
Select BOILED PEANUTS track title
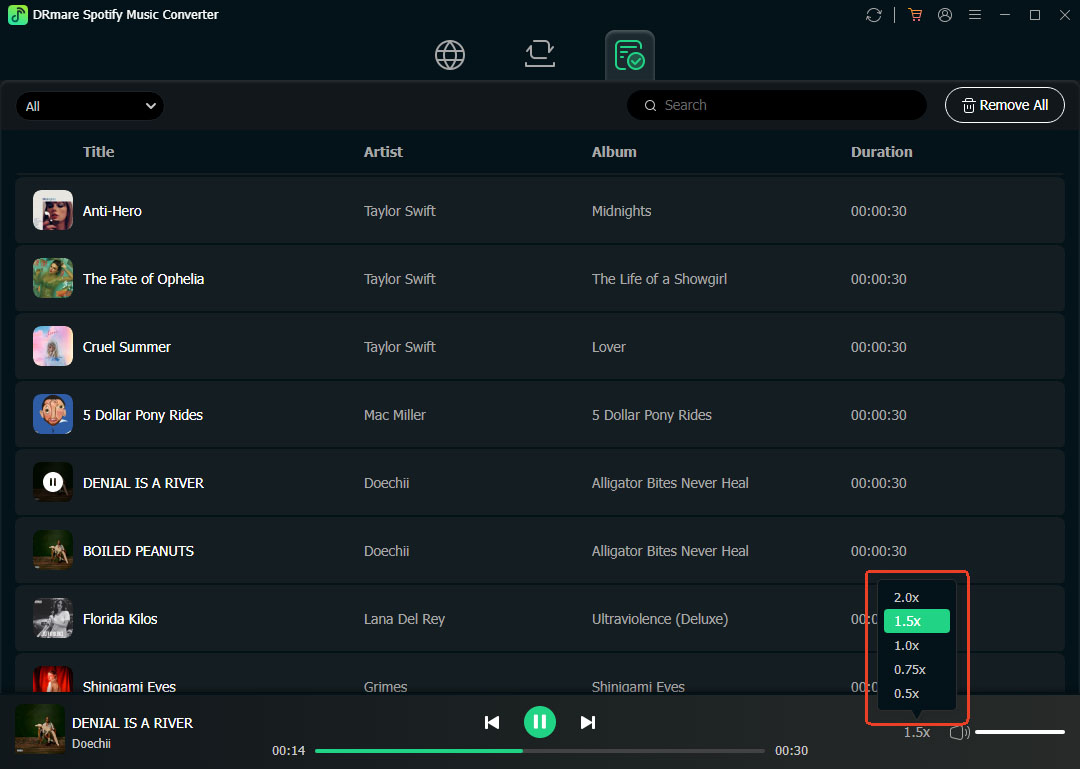138,551
